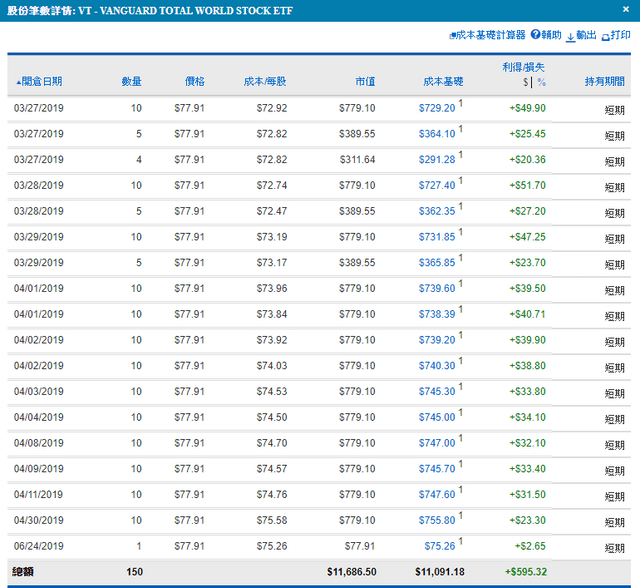Screen dimensions: 640x588
Task: Click market value $311.64
Action: click(x=358, y=160)
